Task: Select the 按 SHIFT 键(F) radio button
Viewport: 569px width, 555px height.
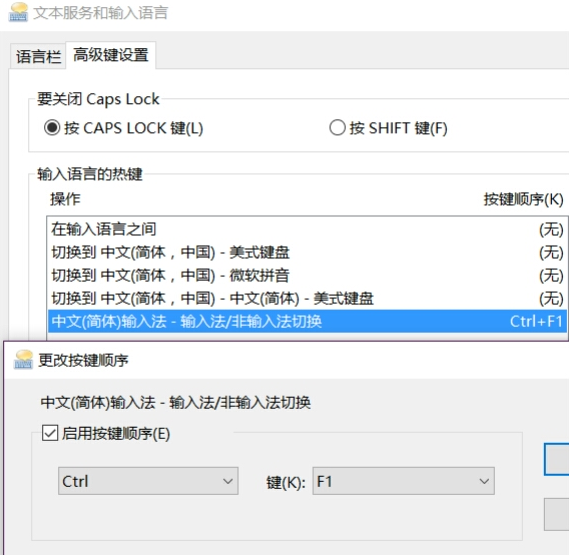Action: [337, 128]
